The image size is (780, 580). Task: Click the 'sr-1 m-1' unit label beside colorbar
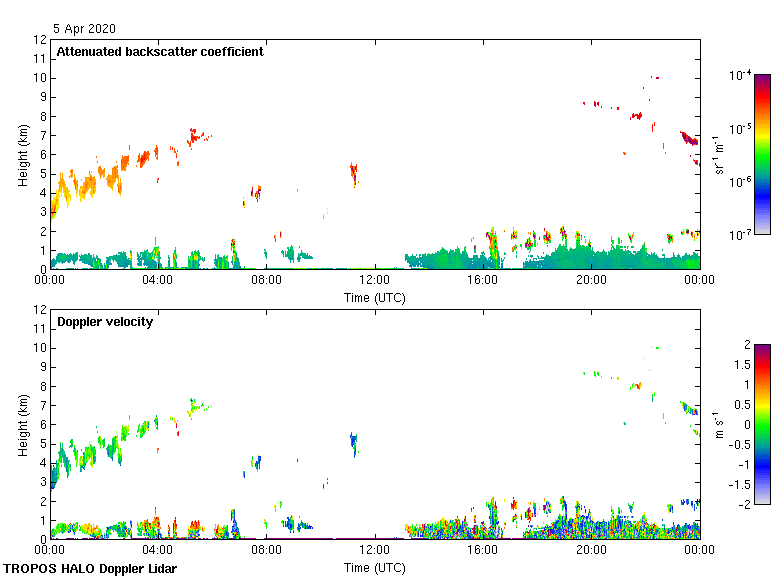(x=720, y=155)
